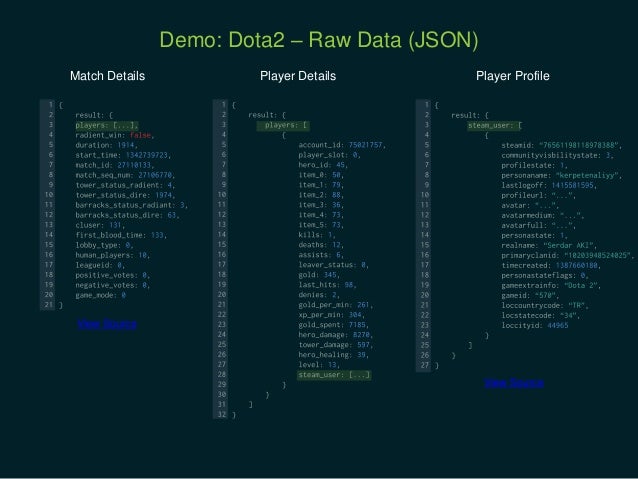Viewport: 638px width, 479px height.
Task: Select the Player Profile heading
Action: [x=513, y=76]
